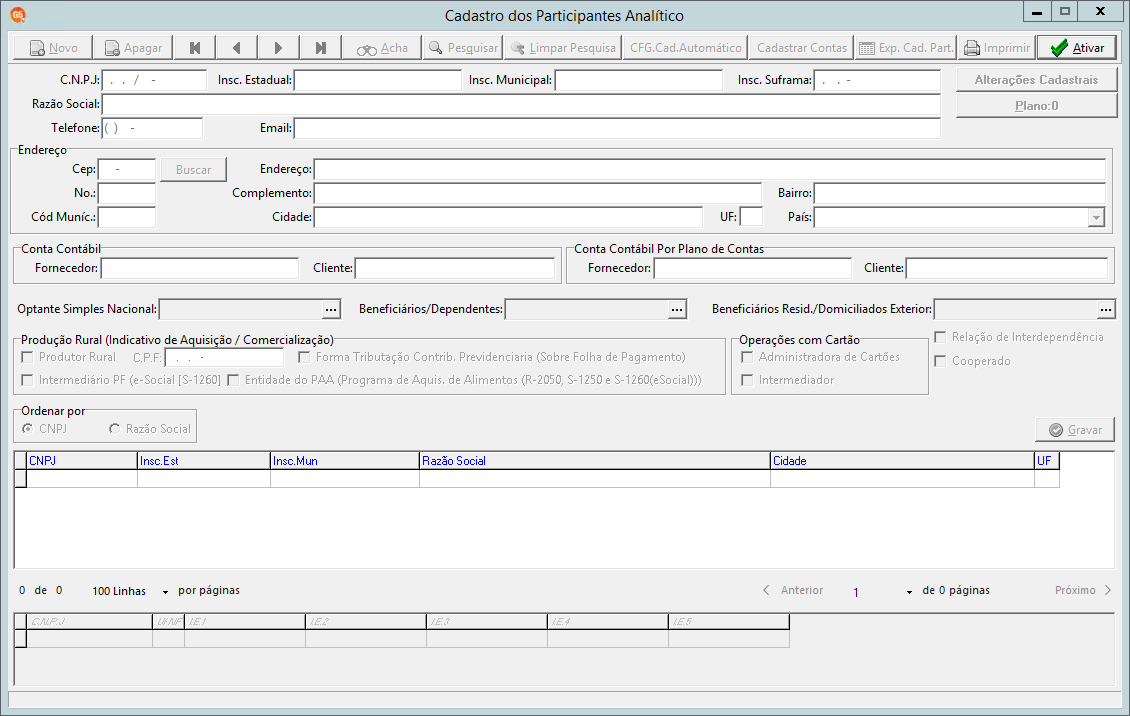Tick Administradora de Cartões checkbox
The width and height of the screenshot is (1130, 716).
(x=747, y=357)
